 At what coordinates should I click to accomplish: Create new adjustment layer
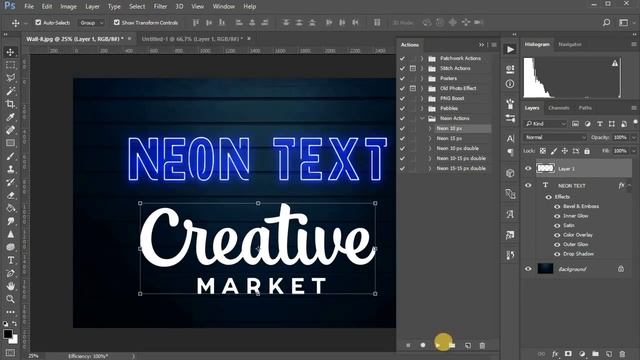click(x=582, y=353)
